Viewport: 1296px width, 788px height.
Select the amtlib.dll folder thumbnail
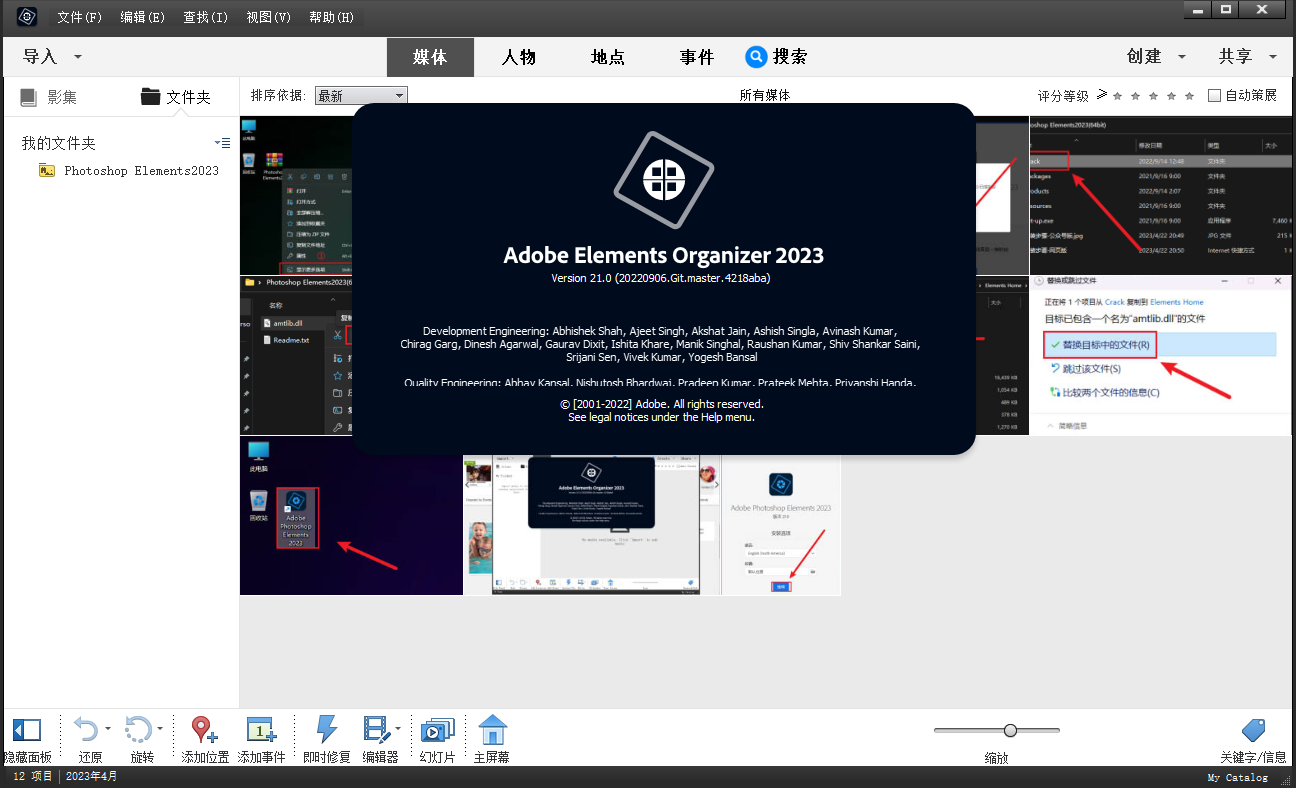coord(295,355)
